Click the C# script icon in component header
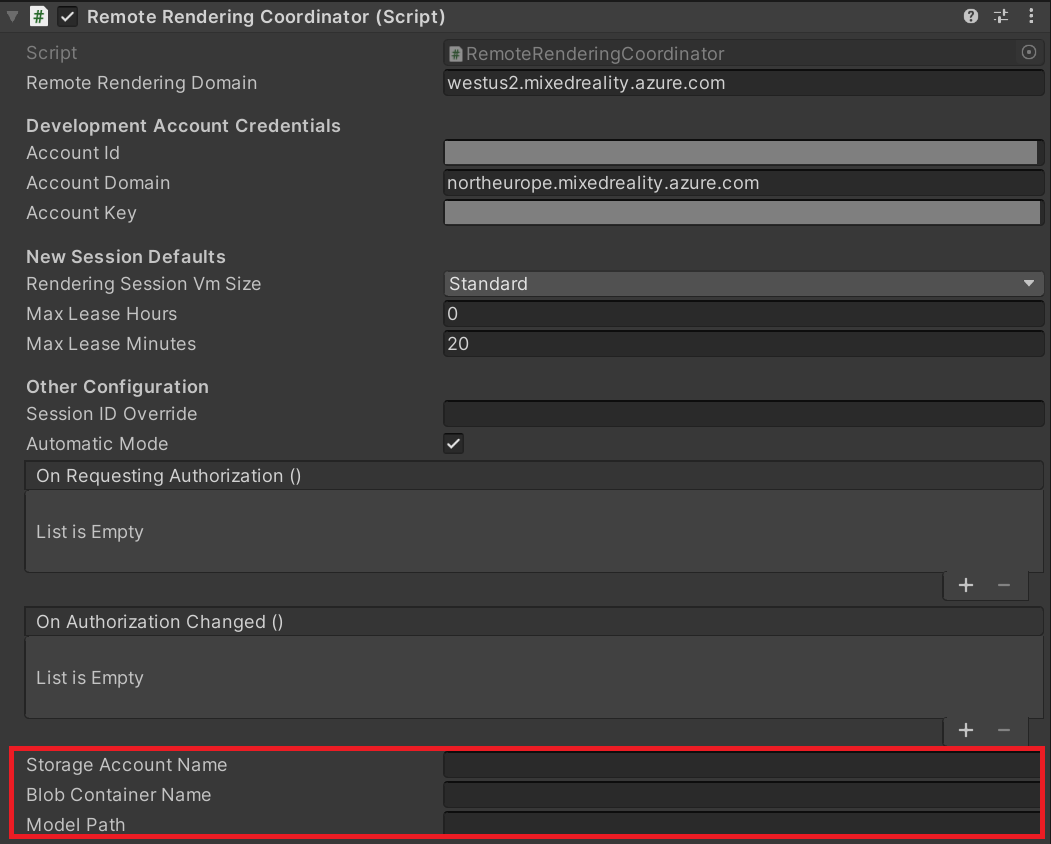The height and width of the screenshot is (844, 1051). [39, 17]
